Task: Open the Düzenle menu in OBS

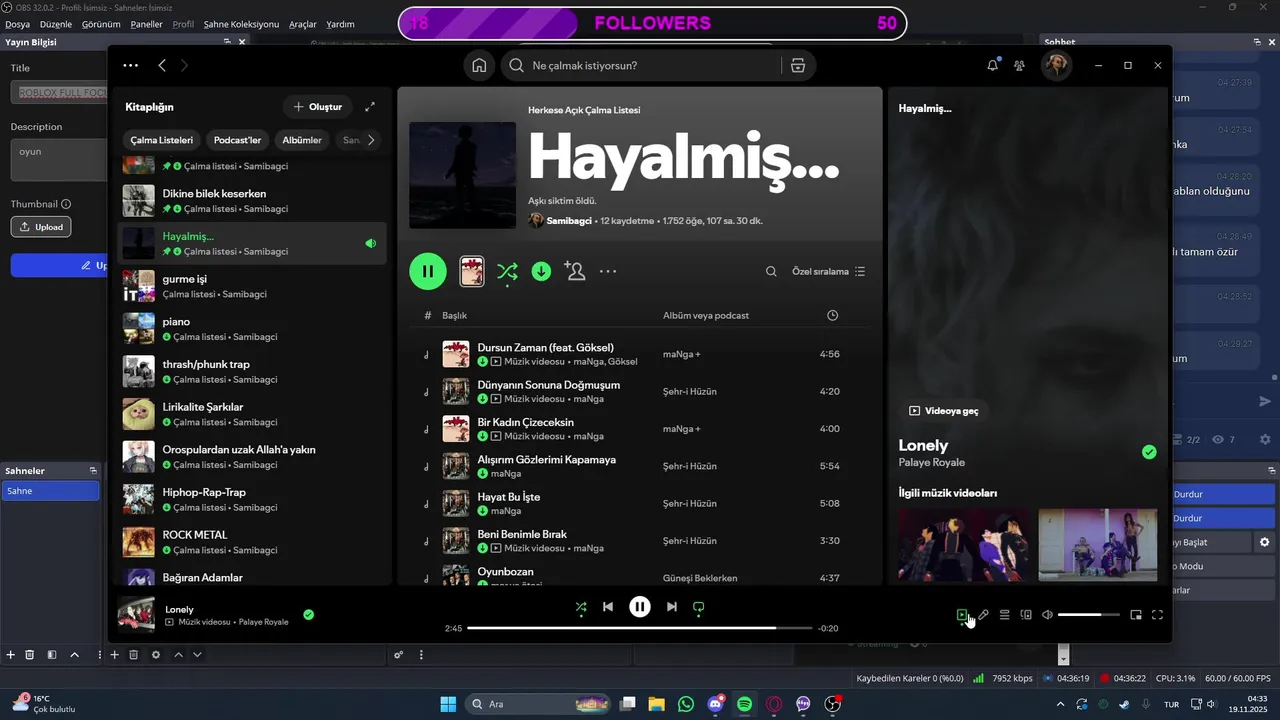Action: click(x=56, y=24)
